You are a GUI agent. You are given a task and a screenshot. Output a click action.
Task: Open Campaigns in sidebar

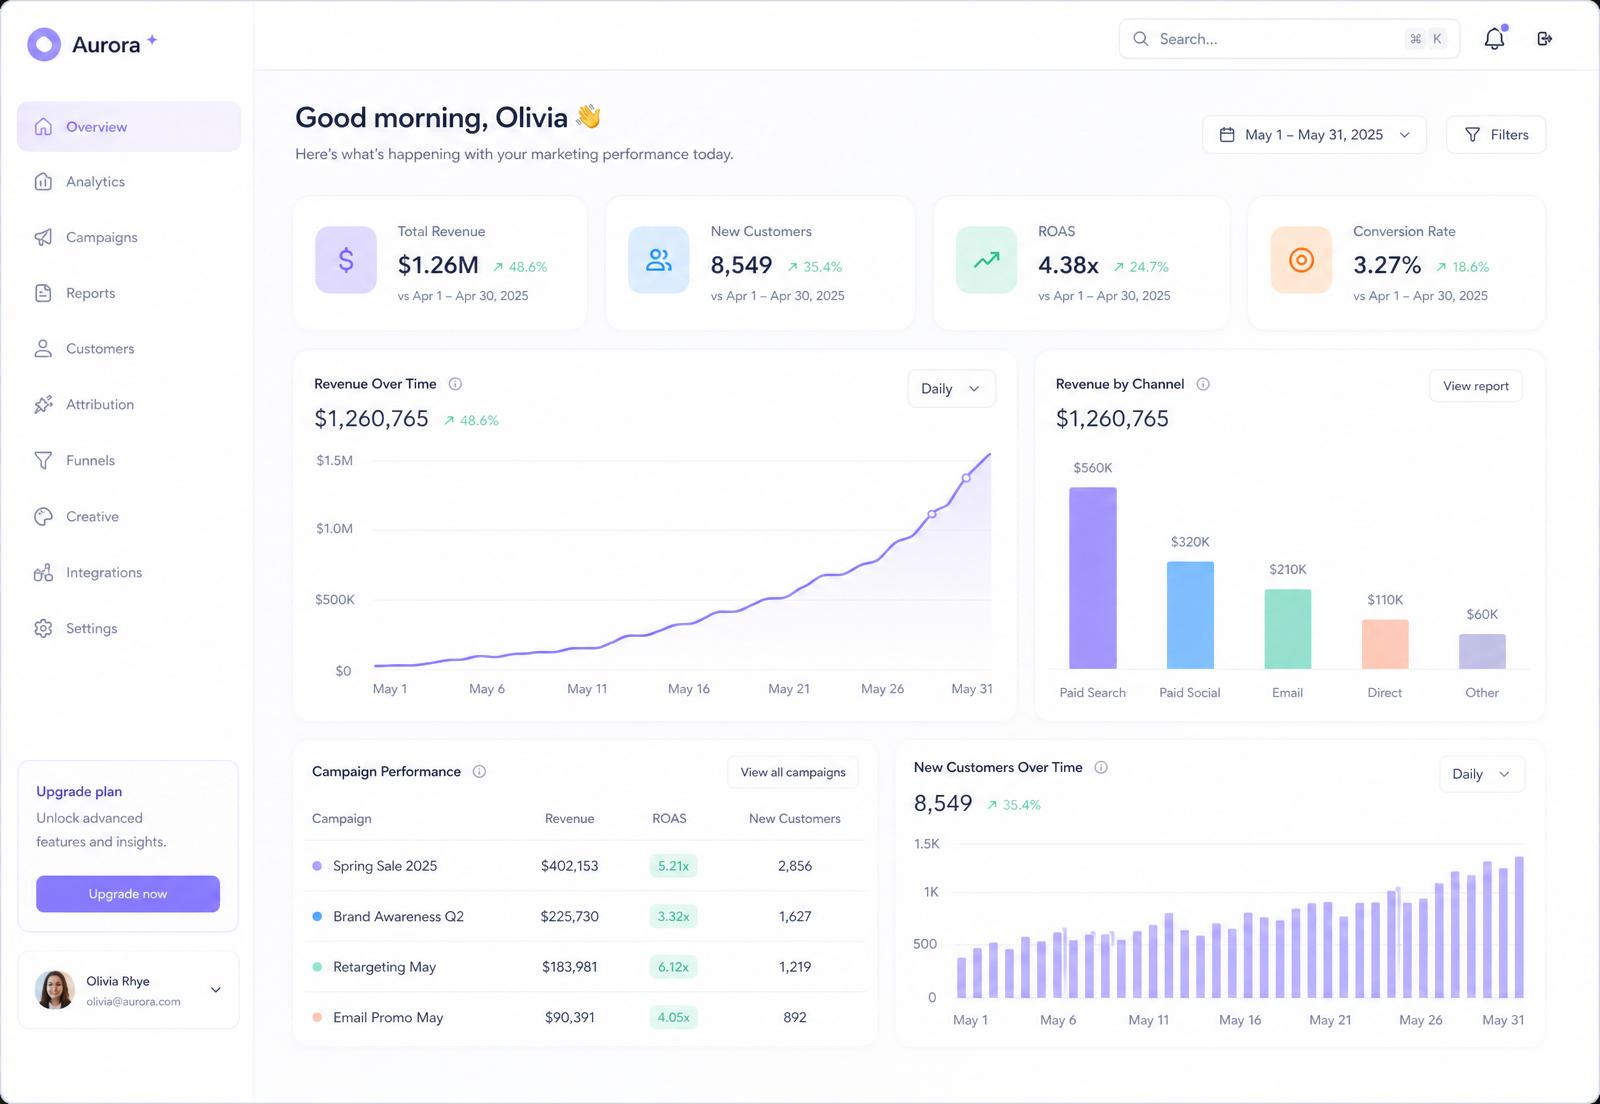[129, 237]
